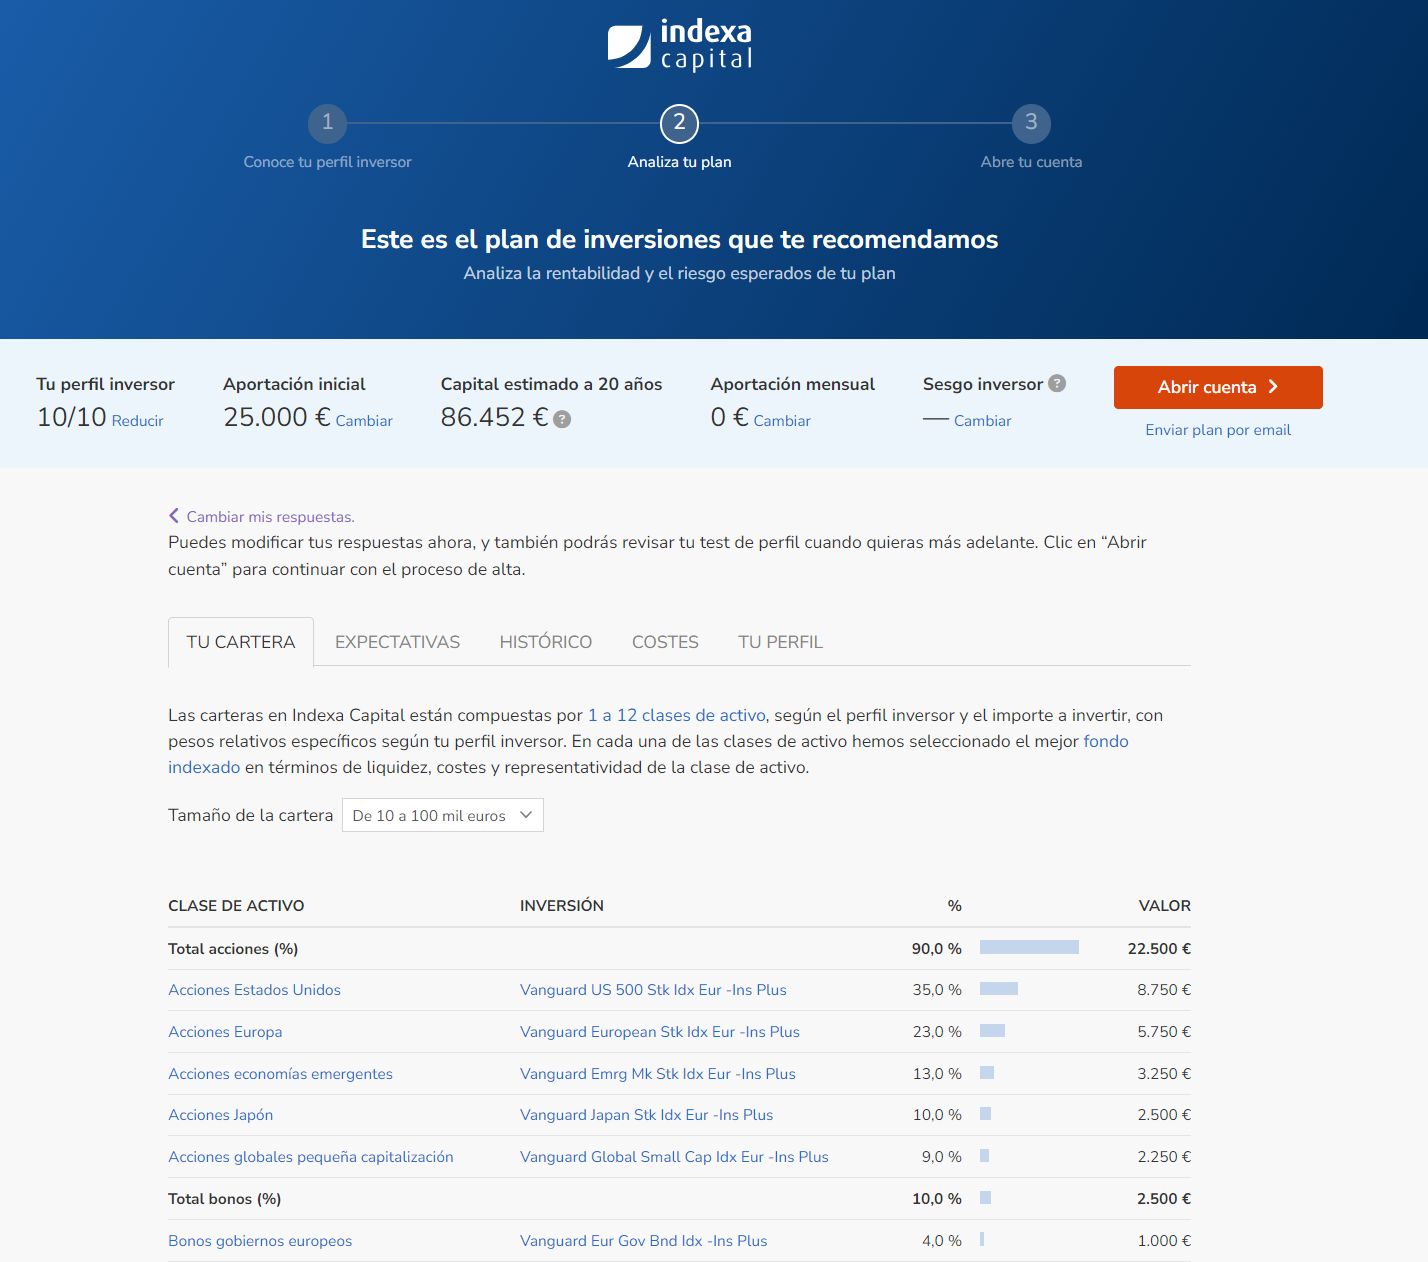The image size is (1428, 1262).
Task: Click chevron arrow in Abrir cuenta button
Action: pos(1273,387)
